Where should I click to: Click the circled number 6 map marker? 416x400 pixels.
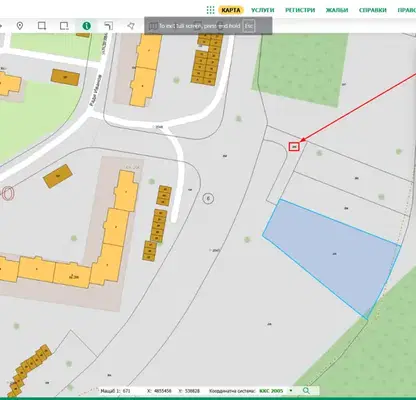208,199
